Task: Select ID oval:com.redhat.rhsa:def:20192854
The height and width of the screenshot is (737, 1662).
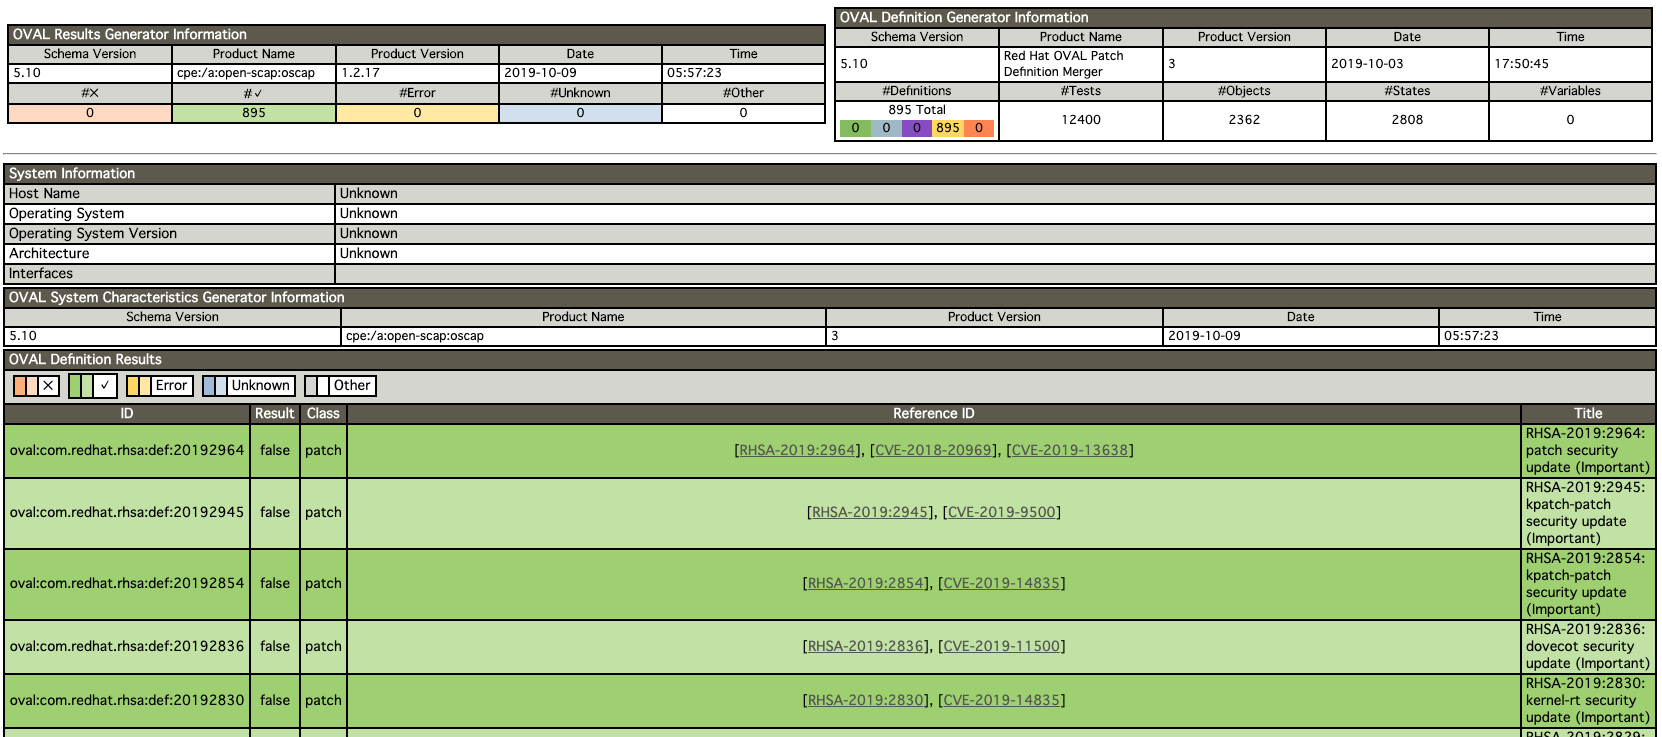Action: coord(127,583)
